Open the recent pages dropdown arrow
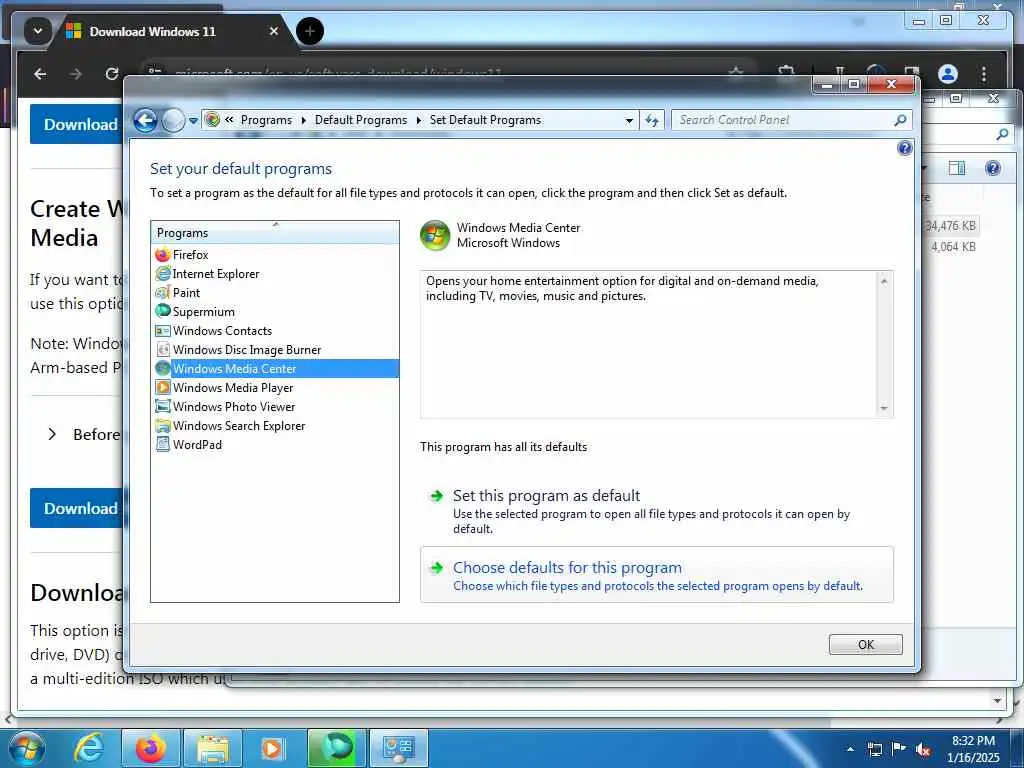Viewport: 1024px width, 768px height. coord(193,121)
